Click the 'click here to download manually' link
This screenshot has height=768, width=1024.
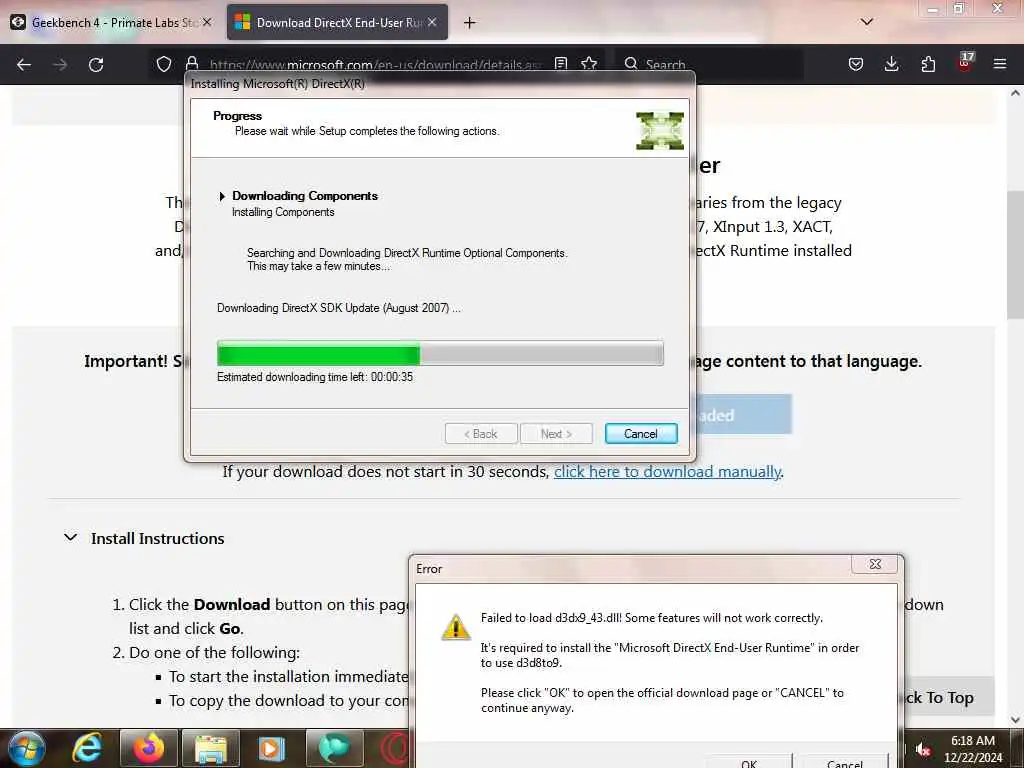click(667, 472)
